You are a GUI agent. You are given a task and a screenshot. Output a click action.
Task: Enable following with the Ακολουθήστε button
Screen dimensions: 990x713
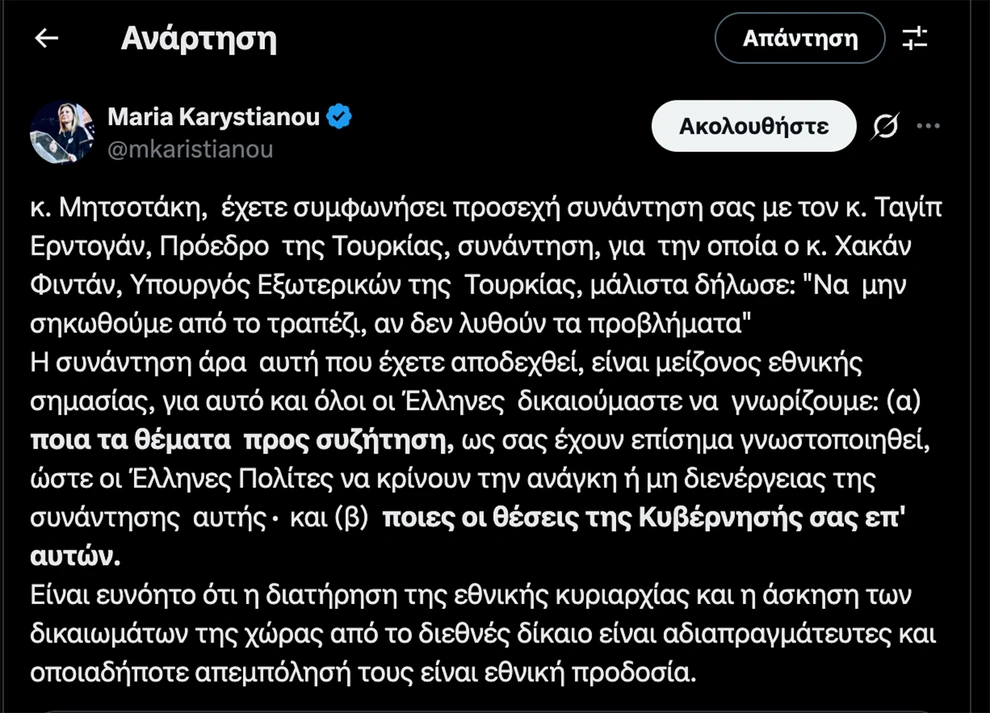[753, 126]
